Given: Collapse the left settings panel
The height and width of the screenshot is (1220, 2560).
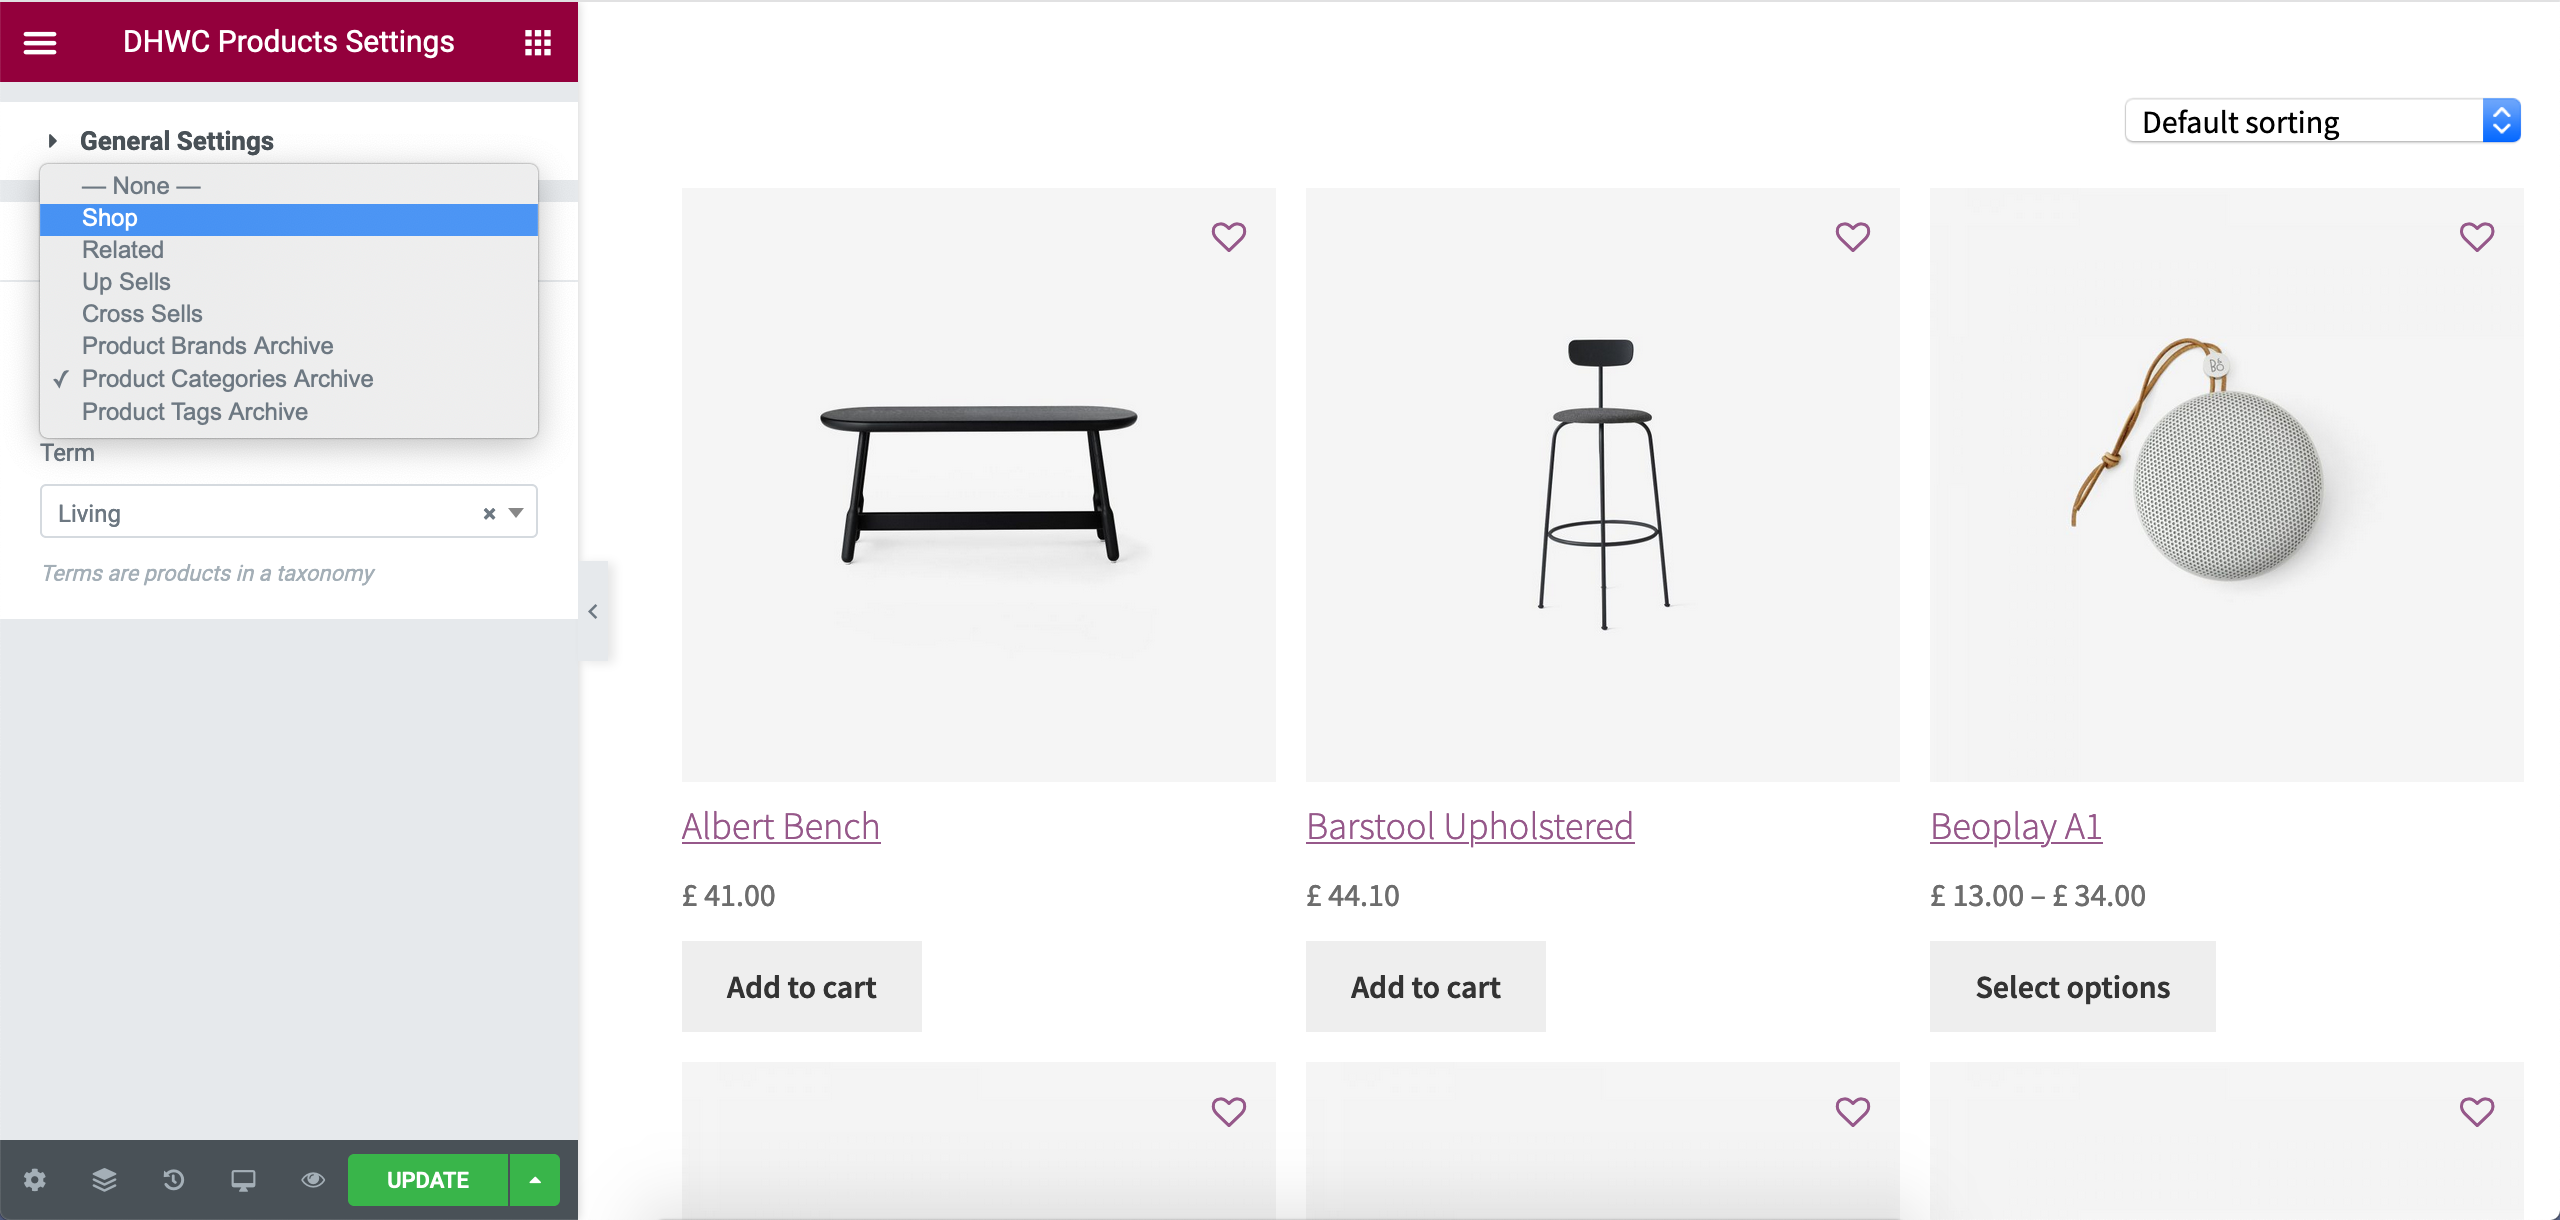Looking at the screenshot, I should 593,609.
